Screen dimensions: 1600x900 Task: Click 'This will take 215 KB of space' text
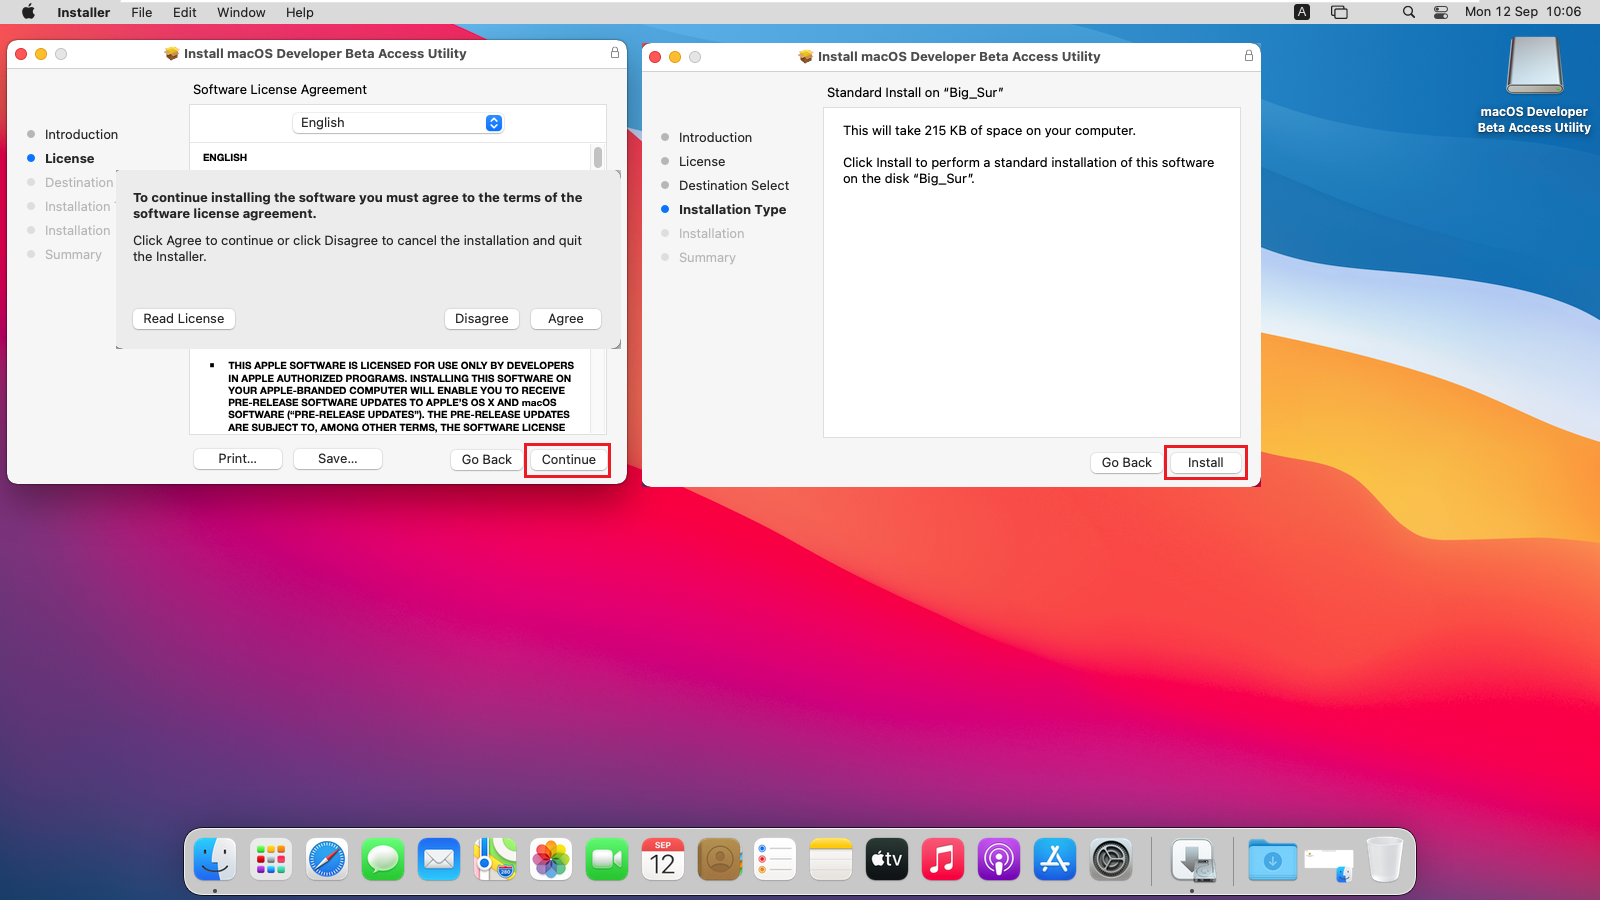point(989,130)
